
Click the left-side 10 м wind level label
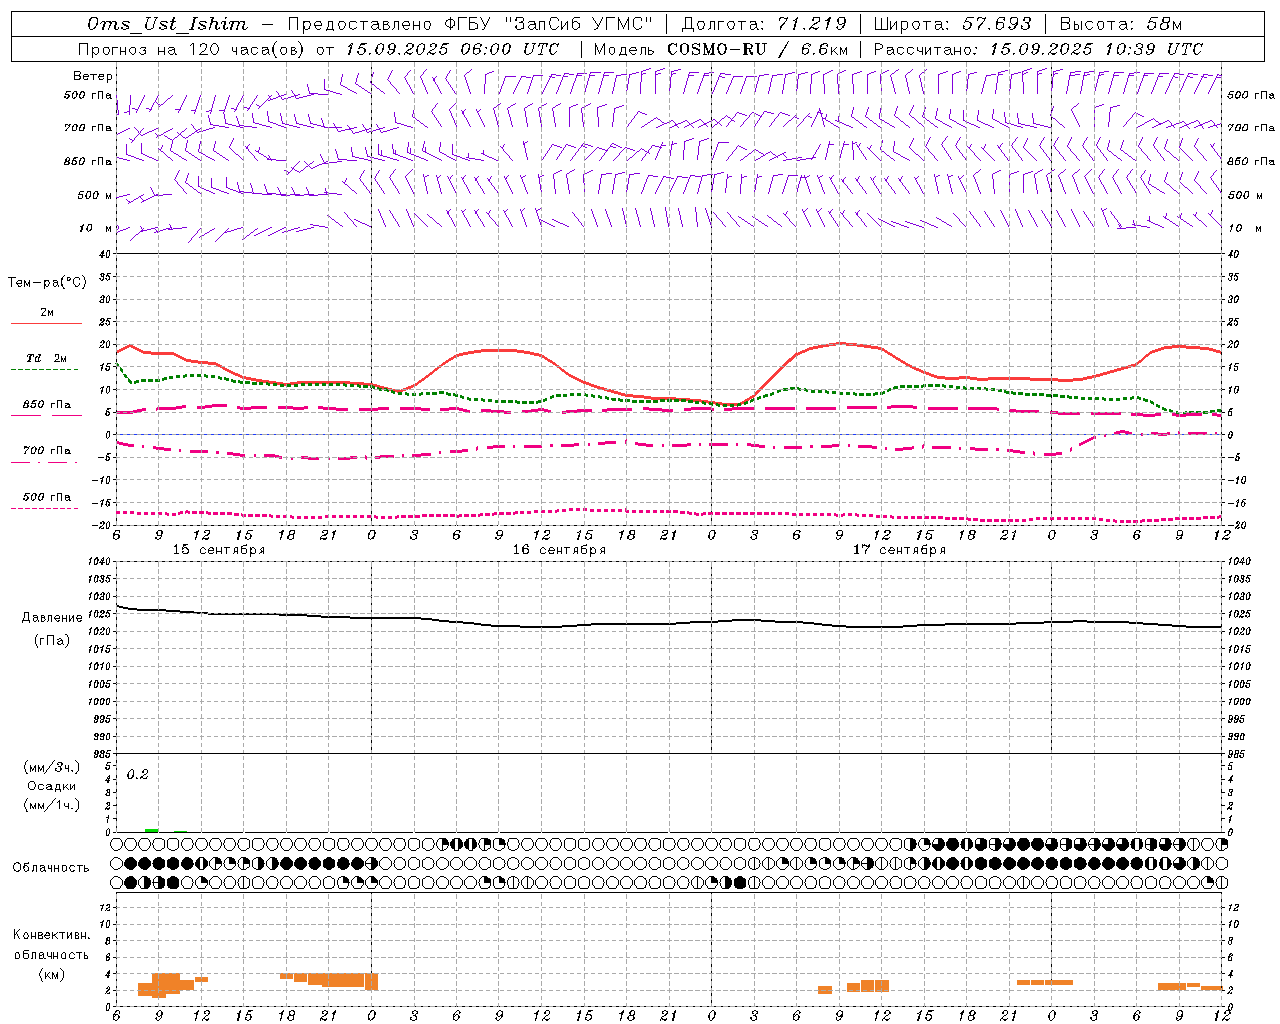click(x=95, y=228)
